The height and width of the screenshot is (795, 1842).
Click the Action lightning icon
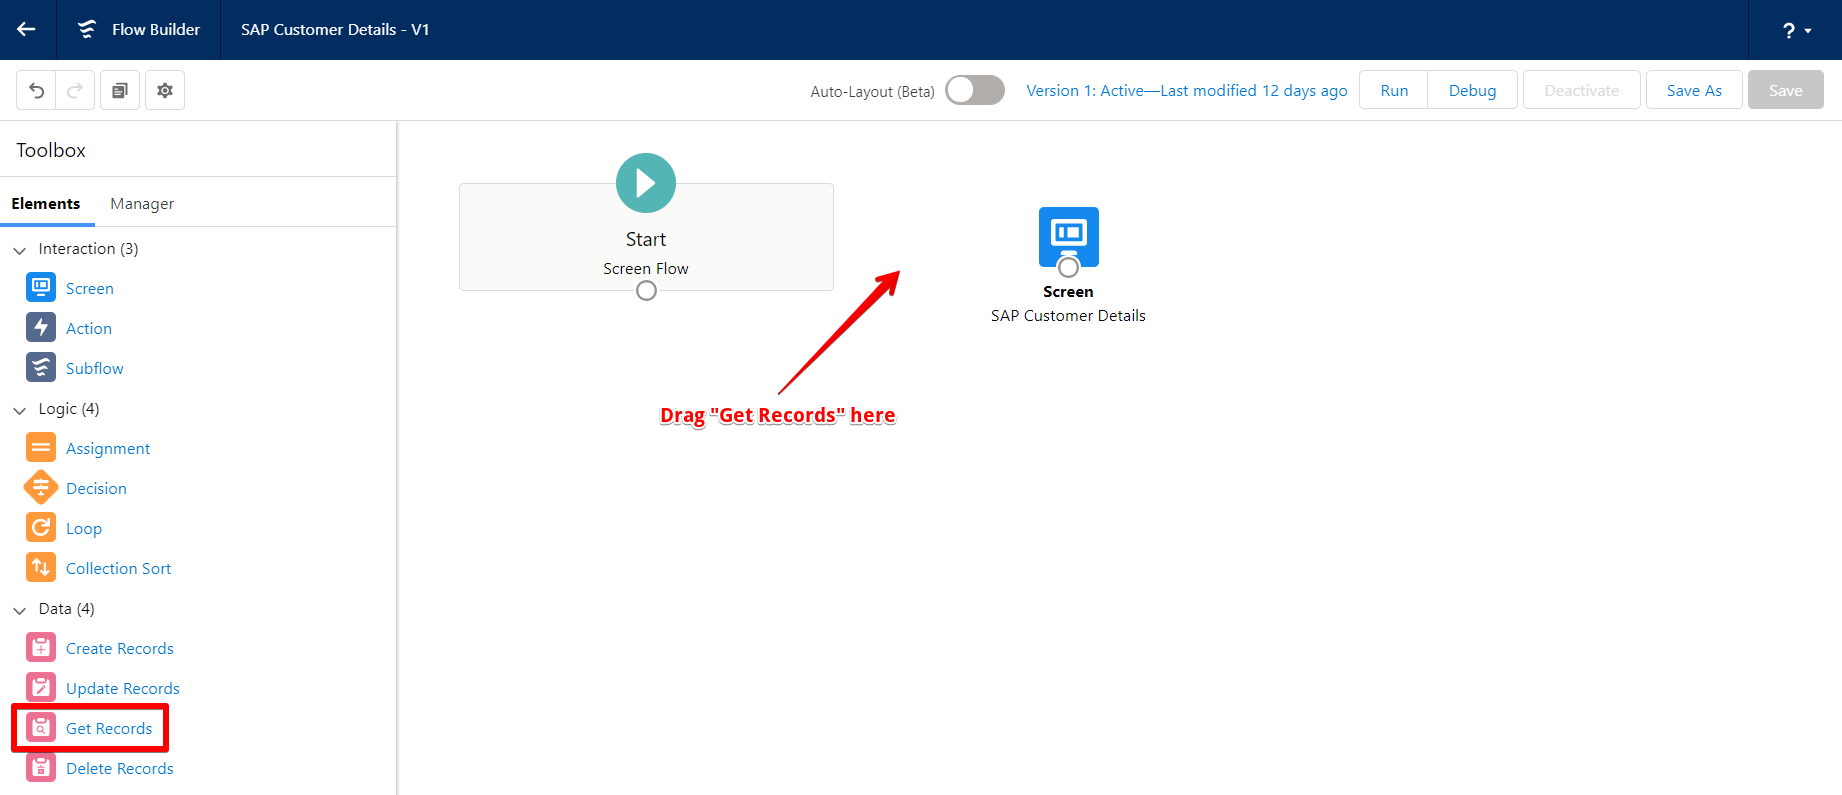[x=41, y=327]
